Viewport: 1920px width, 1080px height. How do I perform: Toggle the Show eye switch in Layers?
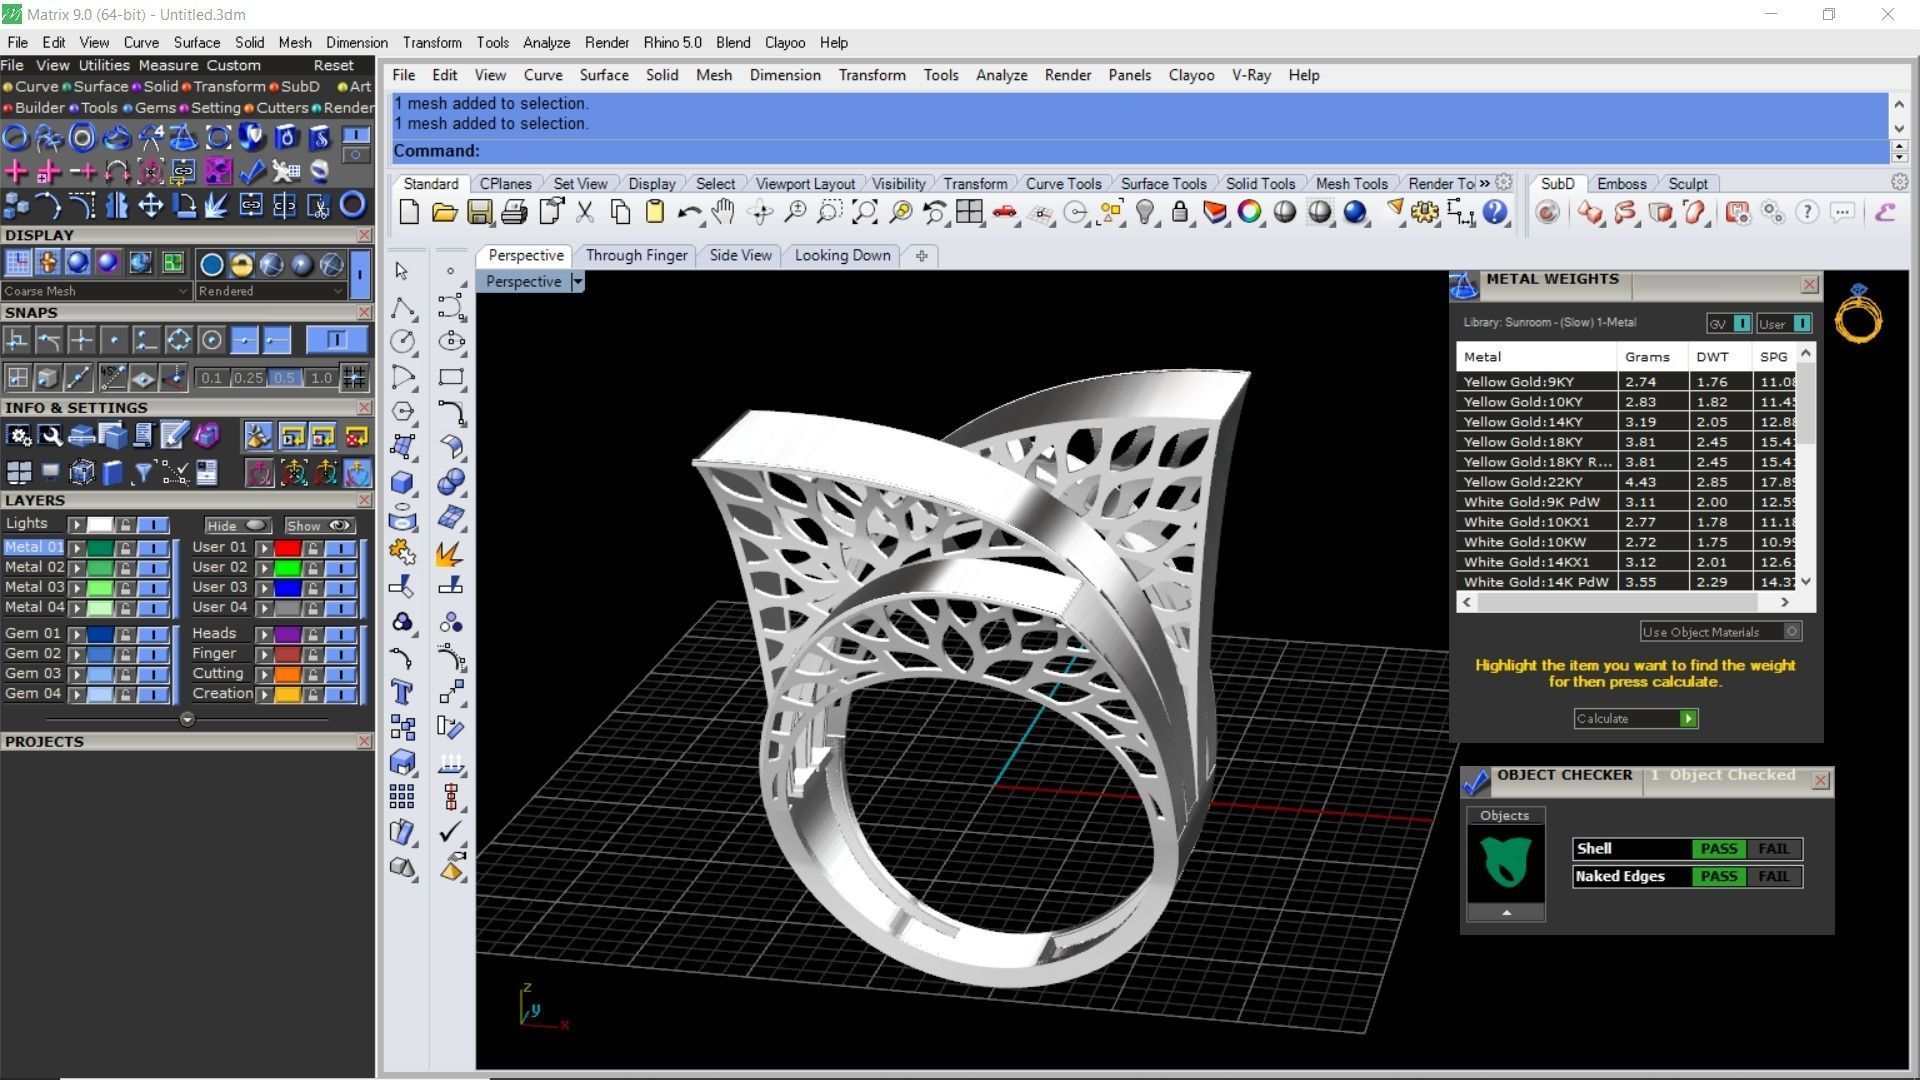pyautogui.click(x=319, y=525)
